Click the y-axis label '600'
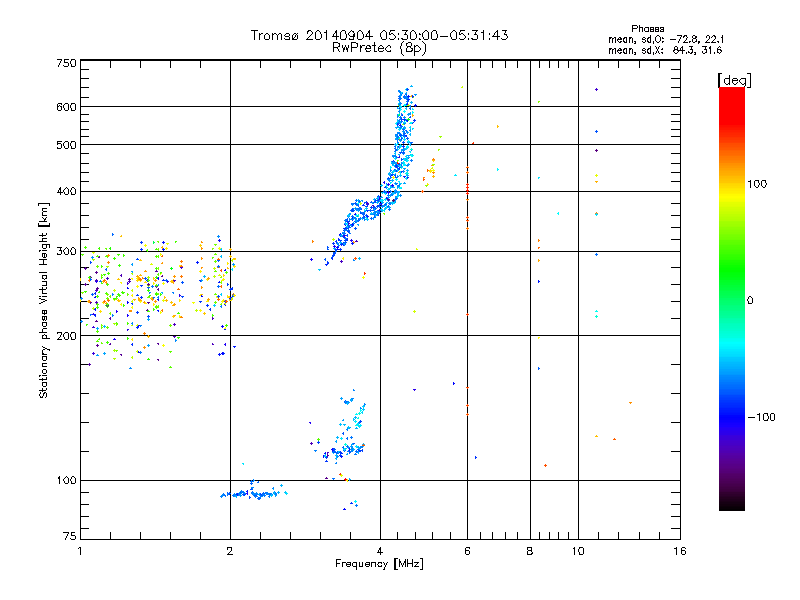Screen dimensions: 800x600 pos(66,107)
